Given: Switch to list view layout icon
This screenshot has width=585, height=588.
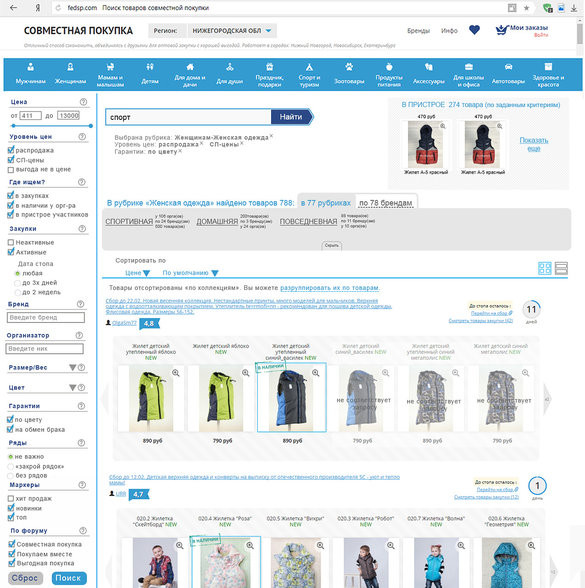Looking at the screenshot, I should (x=561, y=268).
